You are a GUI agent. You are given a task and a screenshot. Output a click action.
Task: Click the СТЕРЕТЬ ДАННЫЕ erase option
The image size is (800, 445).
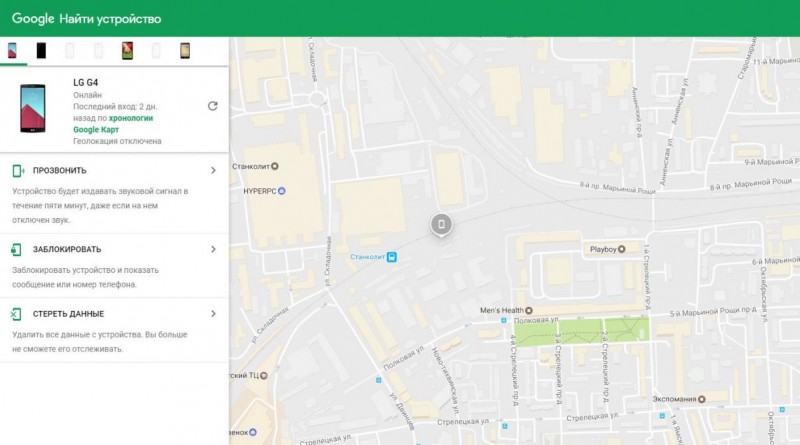pos(114,314)
